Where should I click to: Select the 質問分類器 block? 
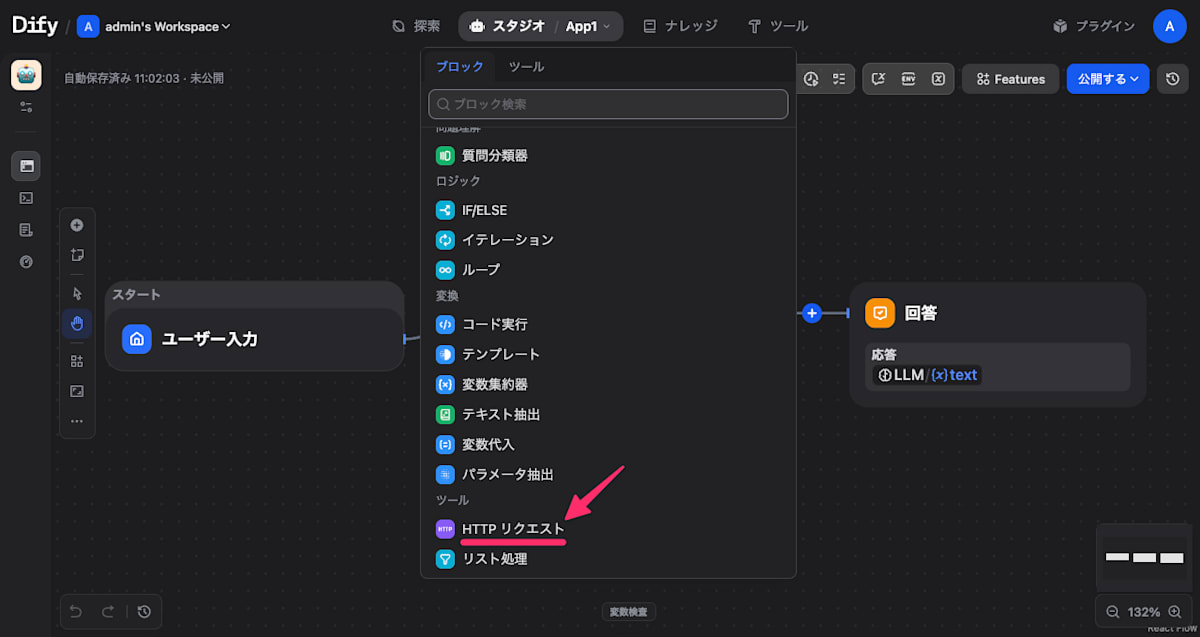tap(608, 156)
